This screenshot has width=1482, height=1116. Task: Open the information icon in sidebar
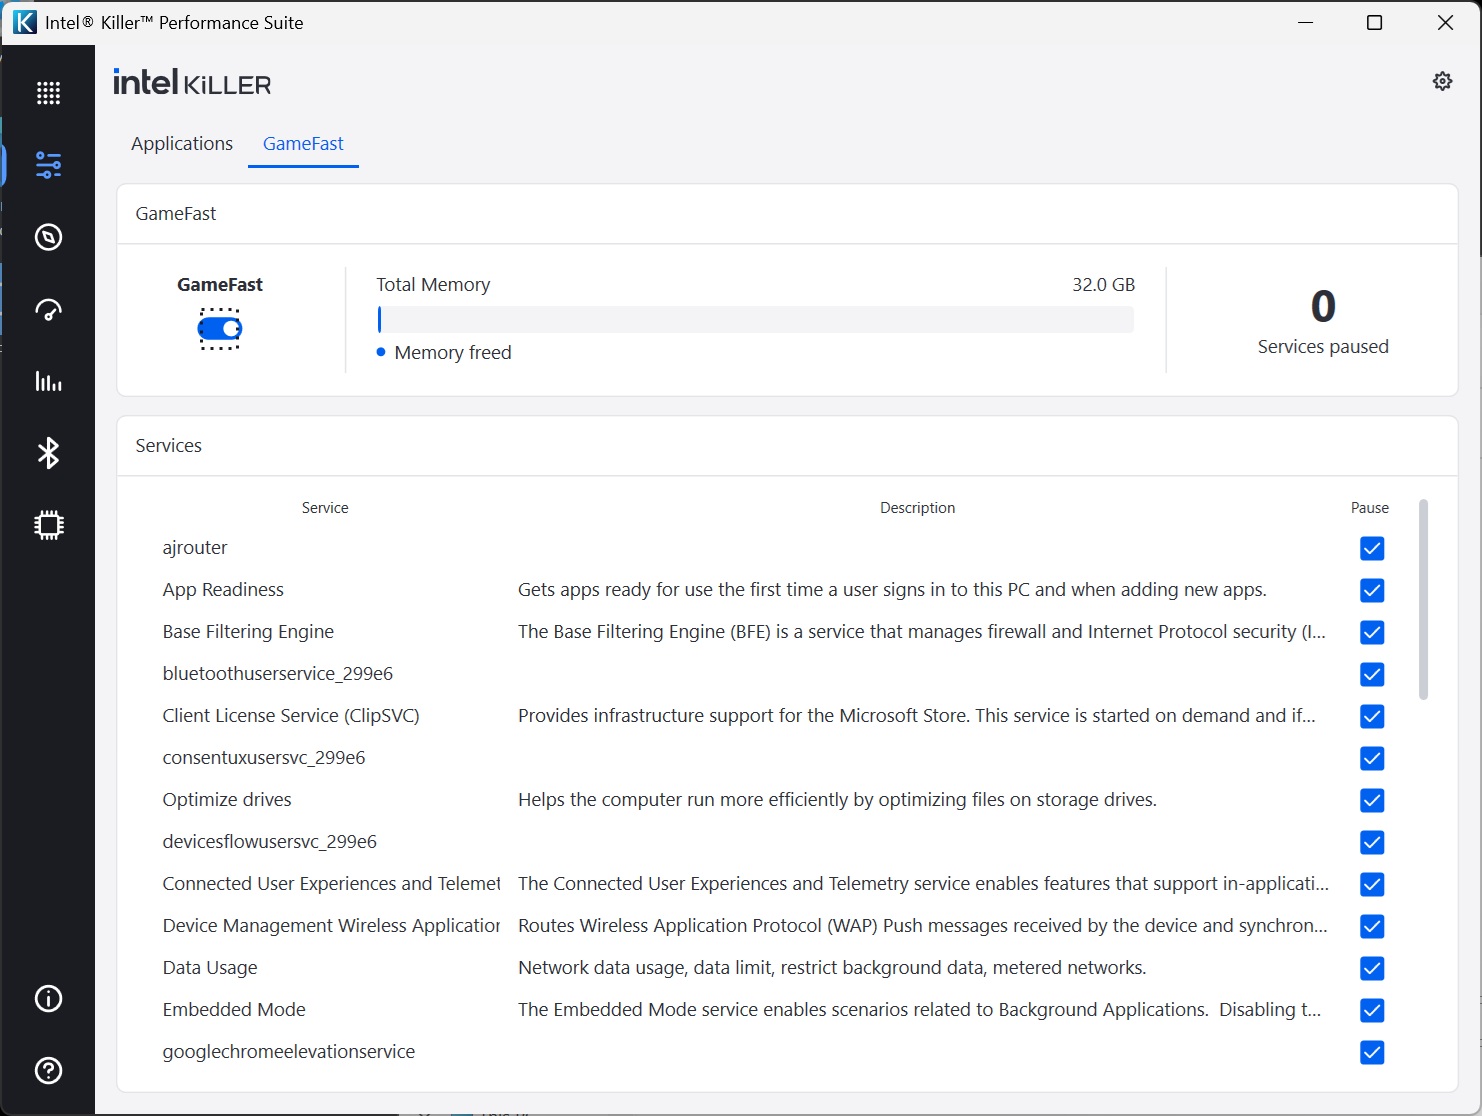[48, 999]
